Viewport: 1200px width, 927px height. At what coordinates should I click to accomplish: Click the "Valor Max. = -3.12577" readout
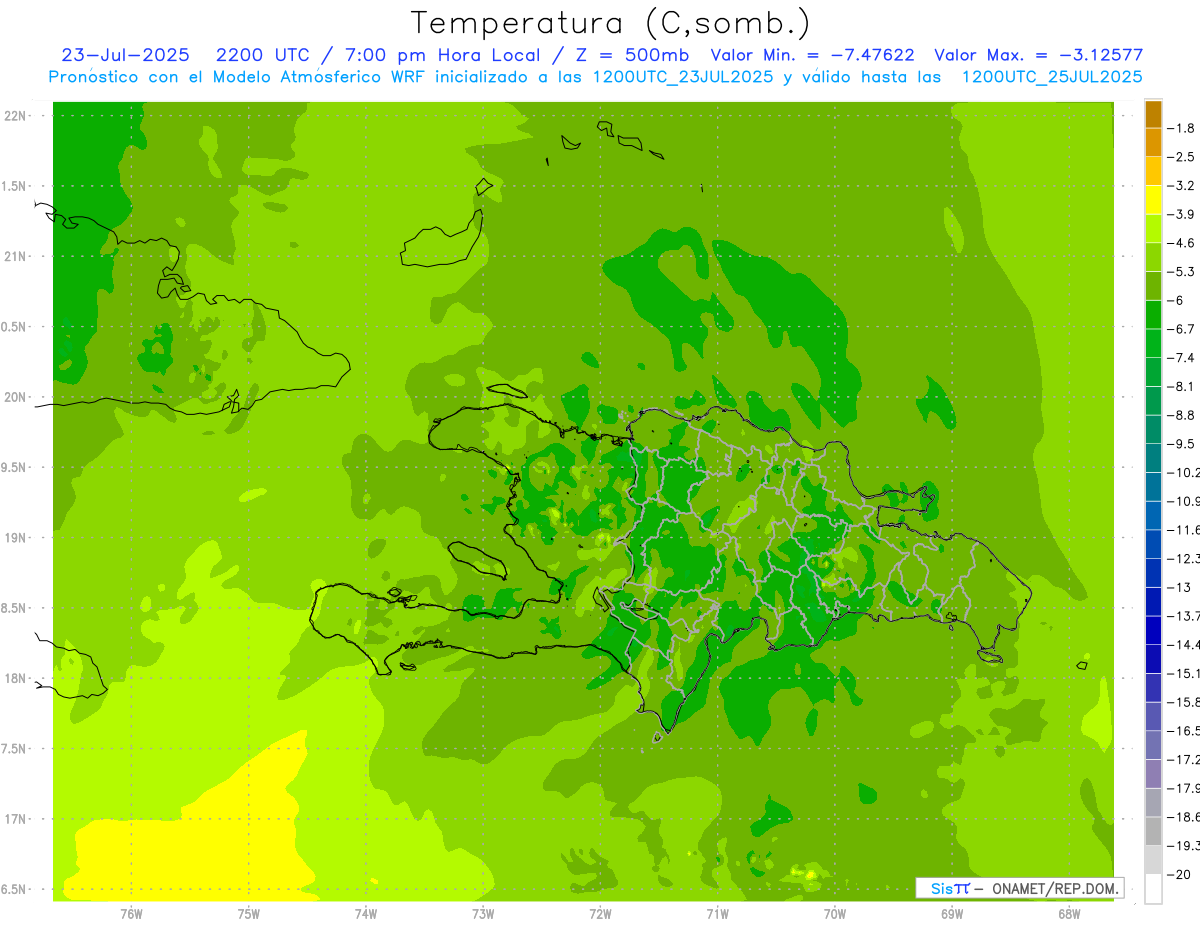click(x=1039, y=55)
